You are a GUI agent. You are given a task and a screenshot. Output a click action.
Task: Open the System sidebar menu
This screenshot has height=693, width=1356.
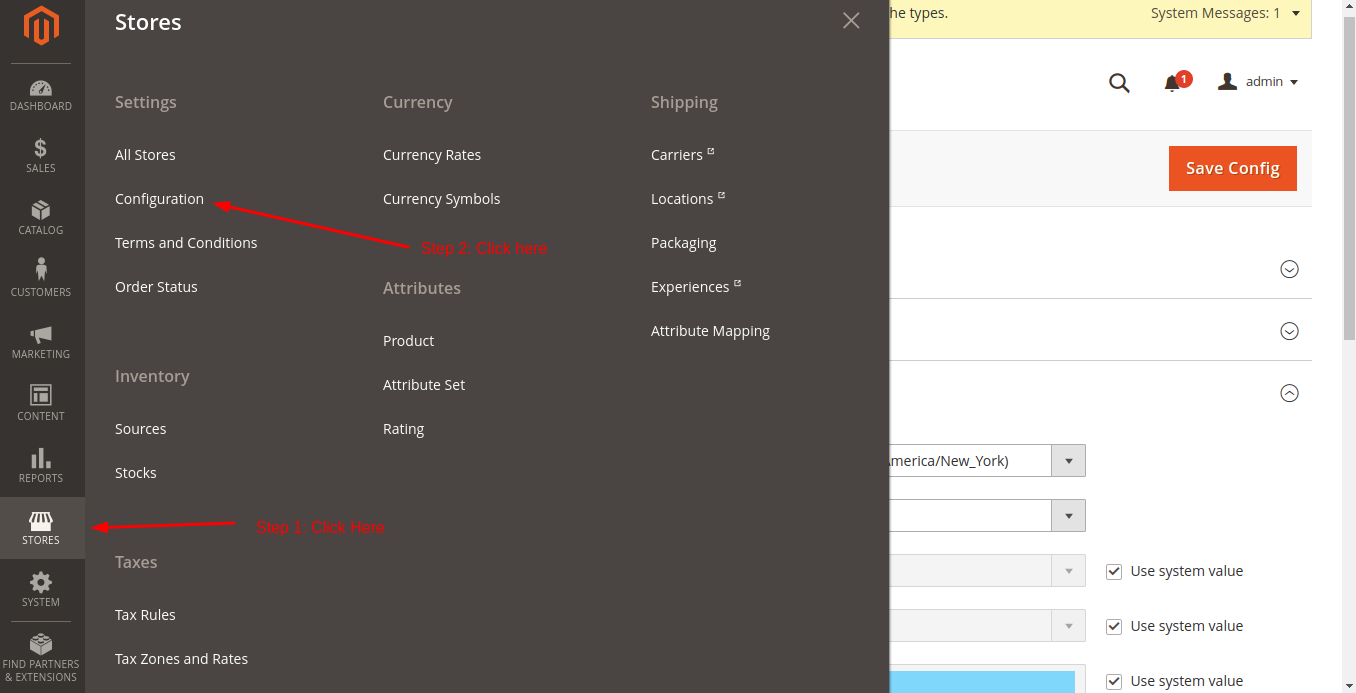(x=41, y=591)
